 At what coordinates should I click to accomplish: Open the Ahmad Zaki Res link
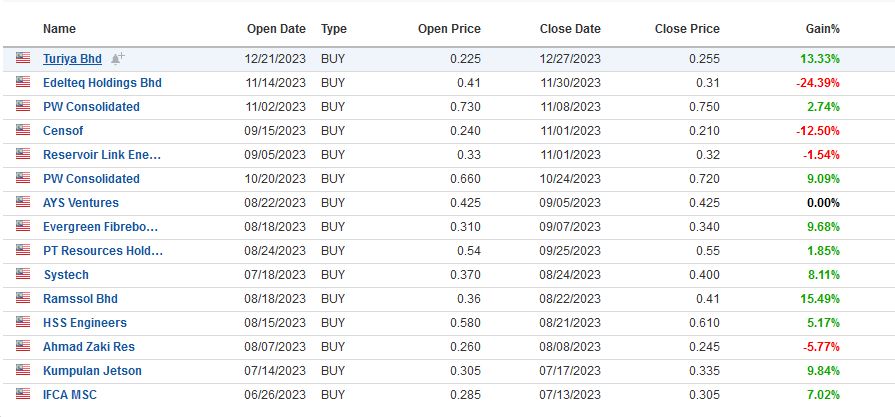[x=89, y=346]
